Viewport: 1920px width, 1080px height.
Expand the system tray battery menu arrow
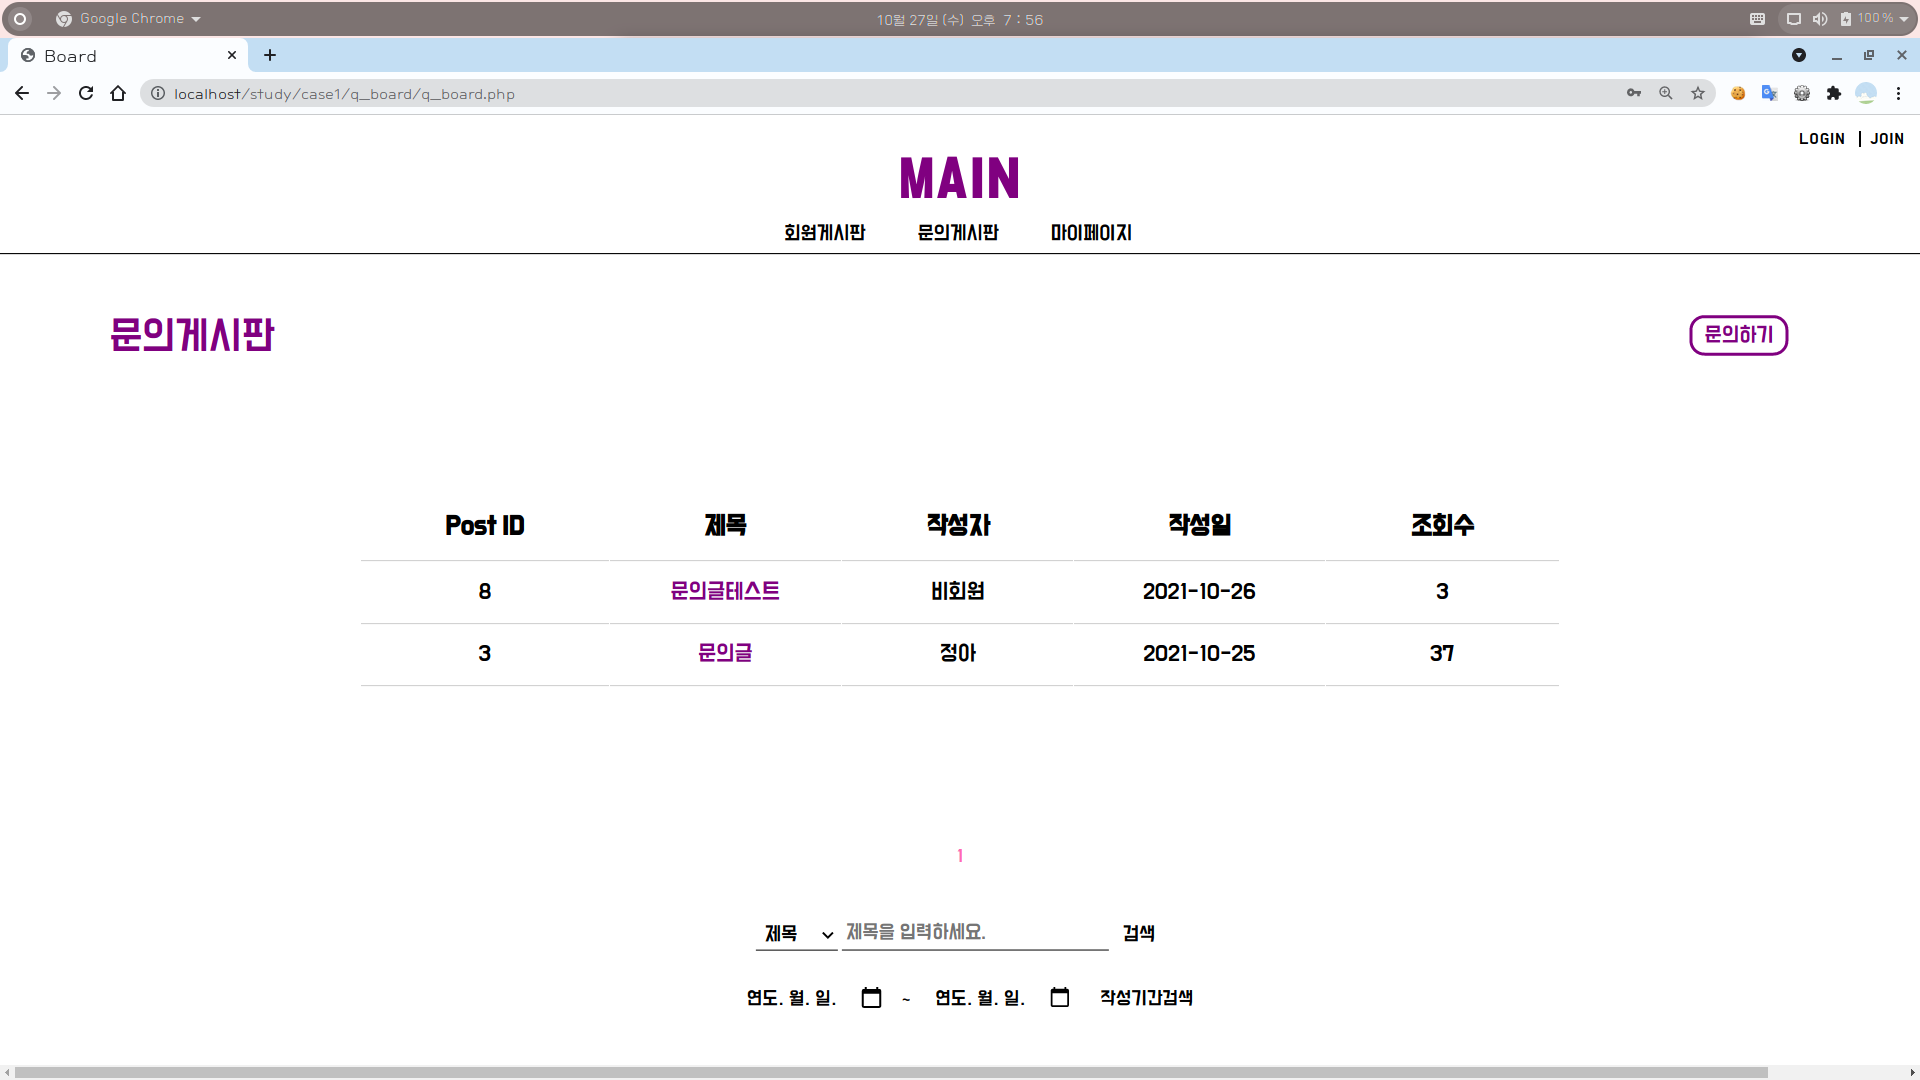tap(1904, 19)
